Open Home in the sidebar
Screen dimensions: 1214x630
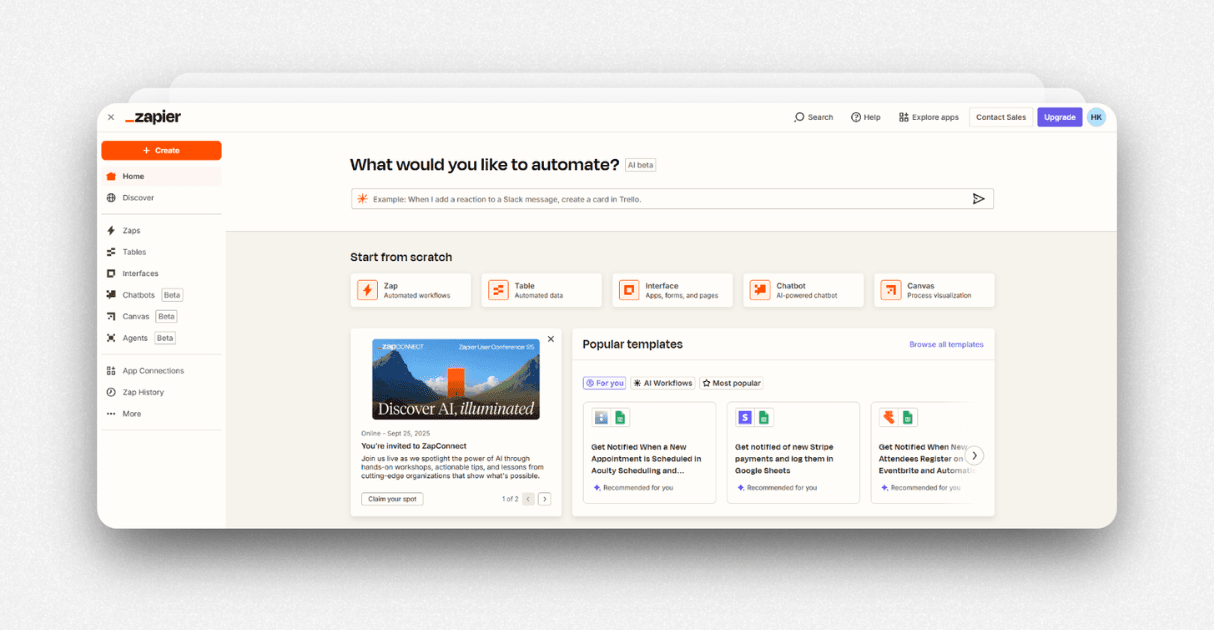click(161, 176)
